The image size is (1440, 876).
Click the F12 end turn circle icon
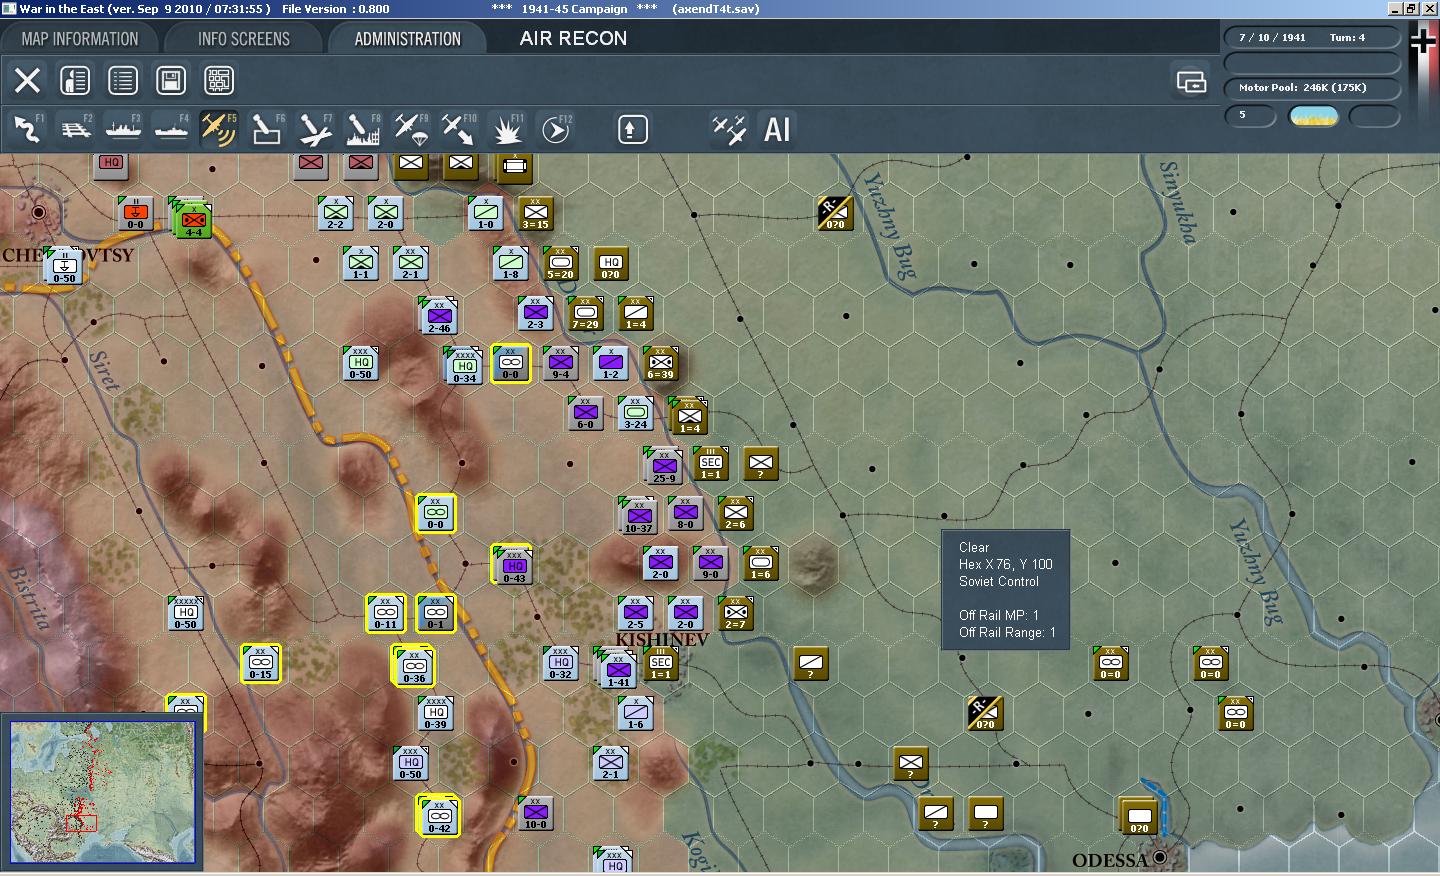click(x=555, y=129)
